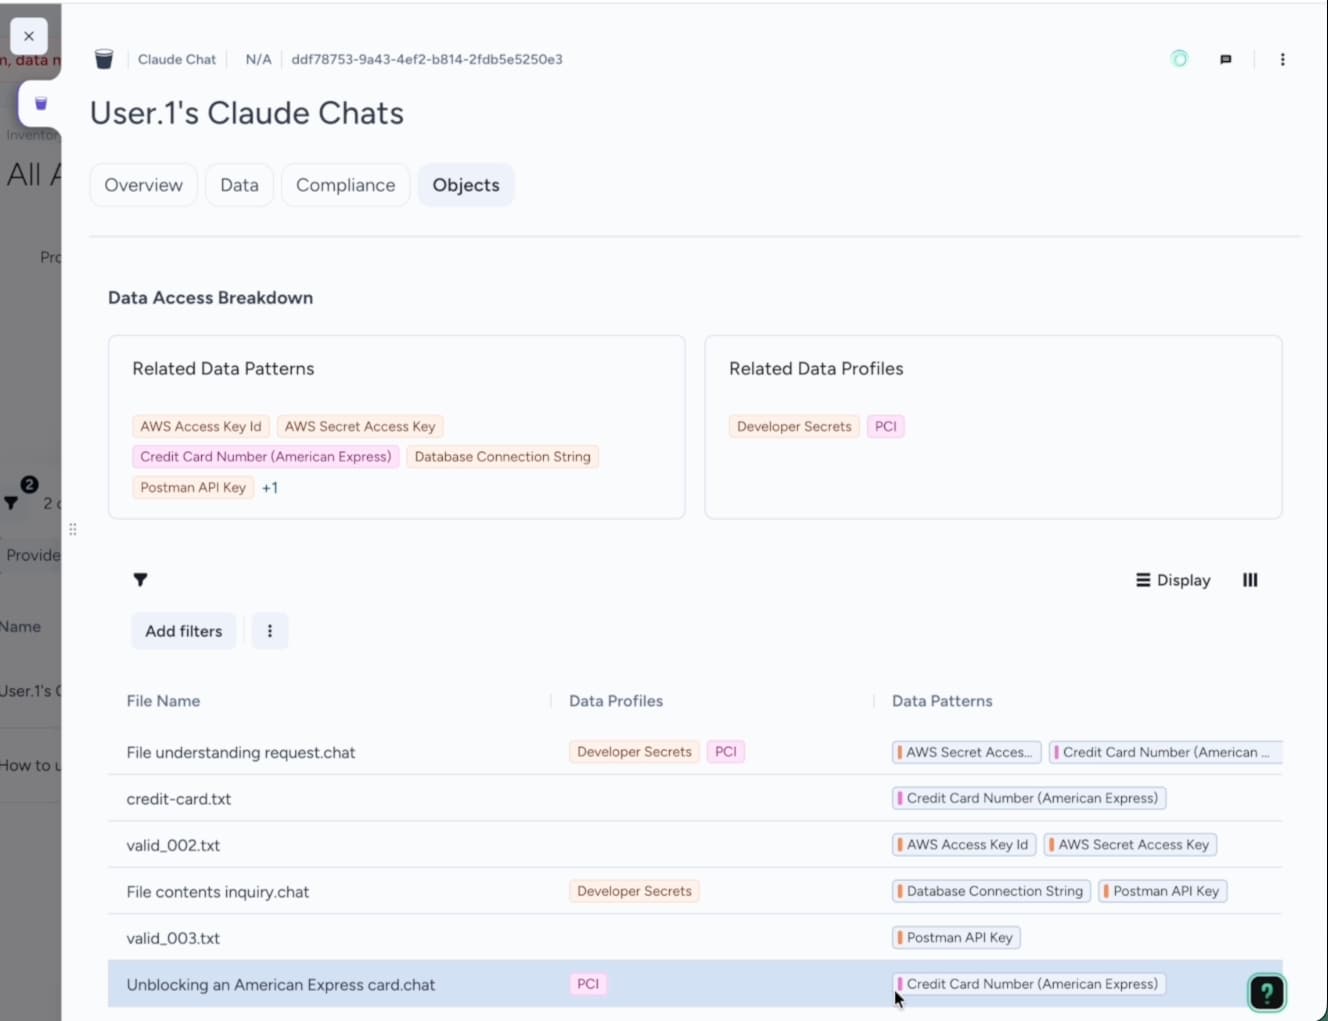Image resolution: width=1328 pixels, height=1021 pixels.
Task: Click the N/A label in header
Action: coord(258,59)
